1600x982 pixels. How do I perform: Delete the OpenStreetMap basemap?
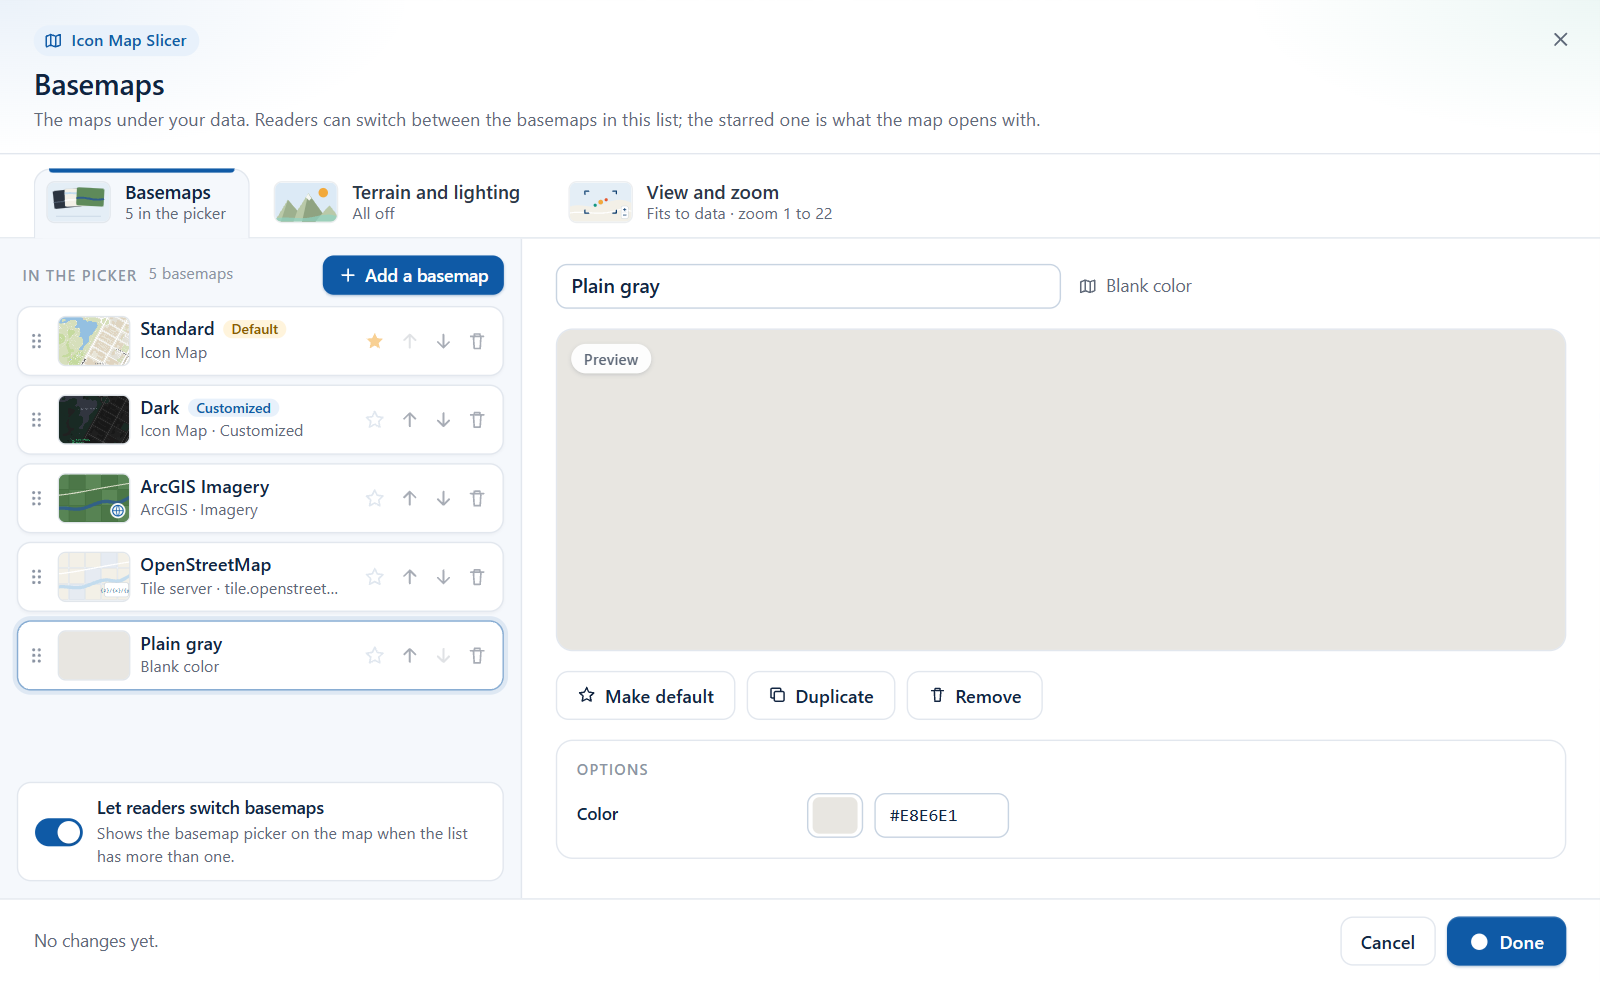pyautogui.click(x=477, y=577)
